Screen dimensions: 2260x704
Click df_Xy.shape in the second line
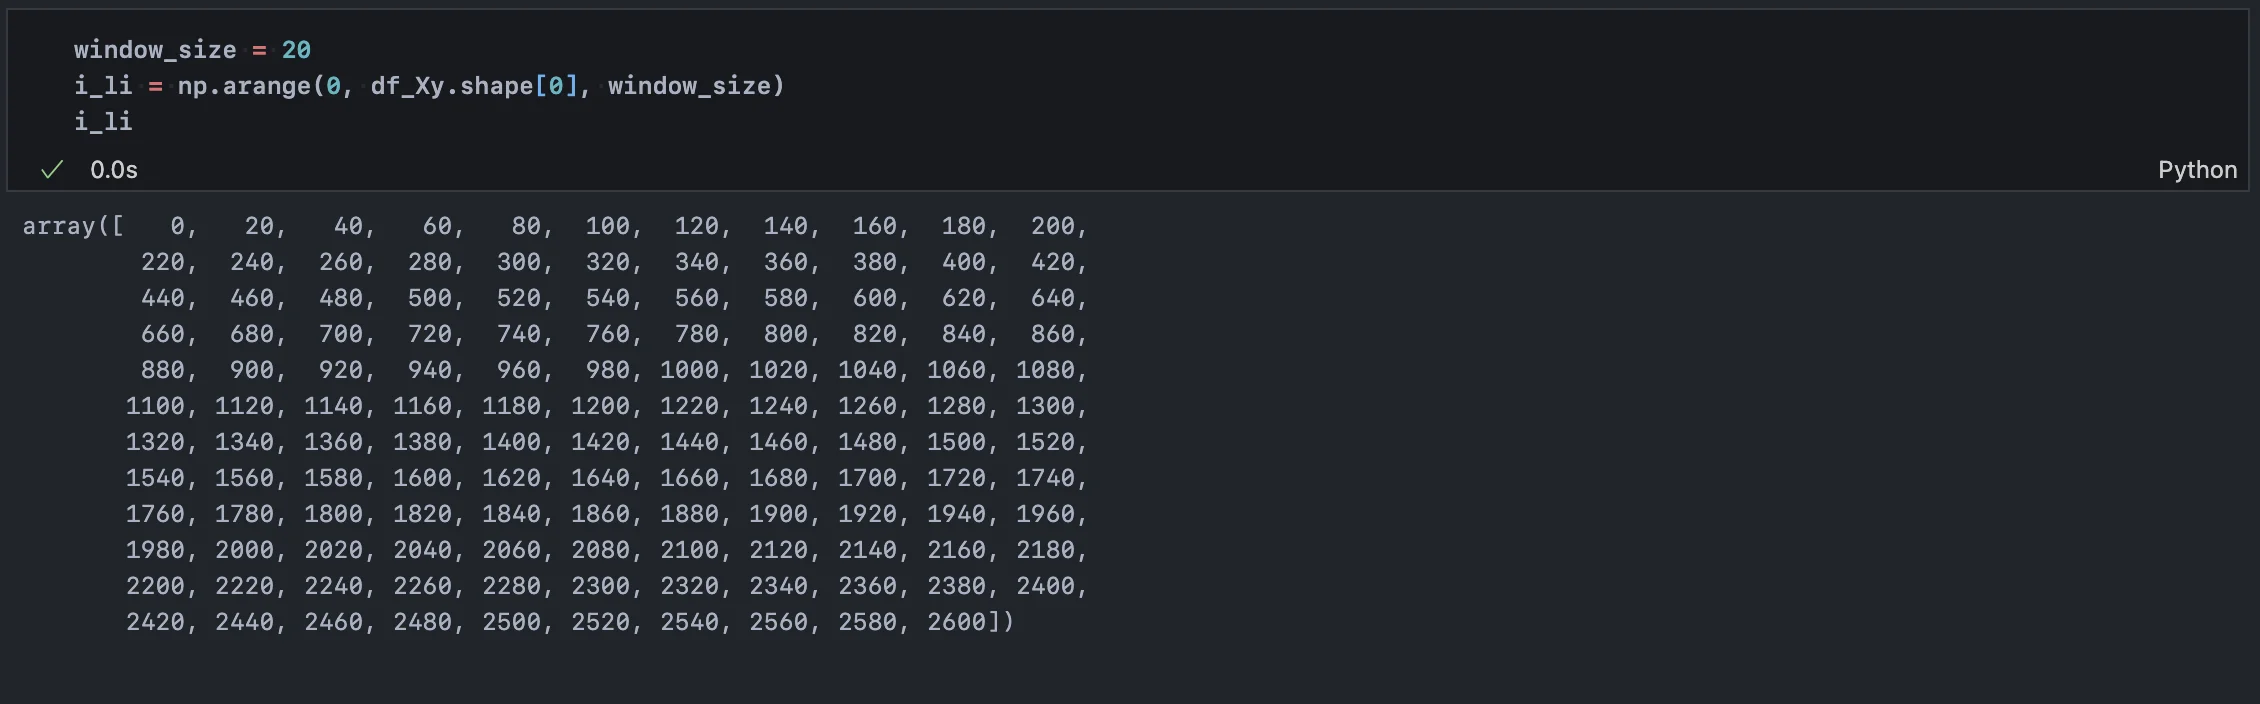coord(451,86)
